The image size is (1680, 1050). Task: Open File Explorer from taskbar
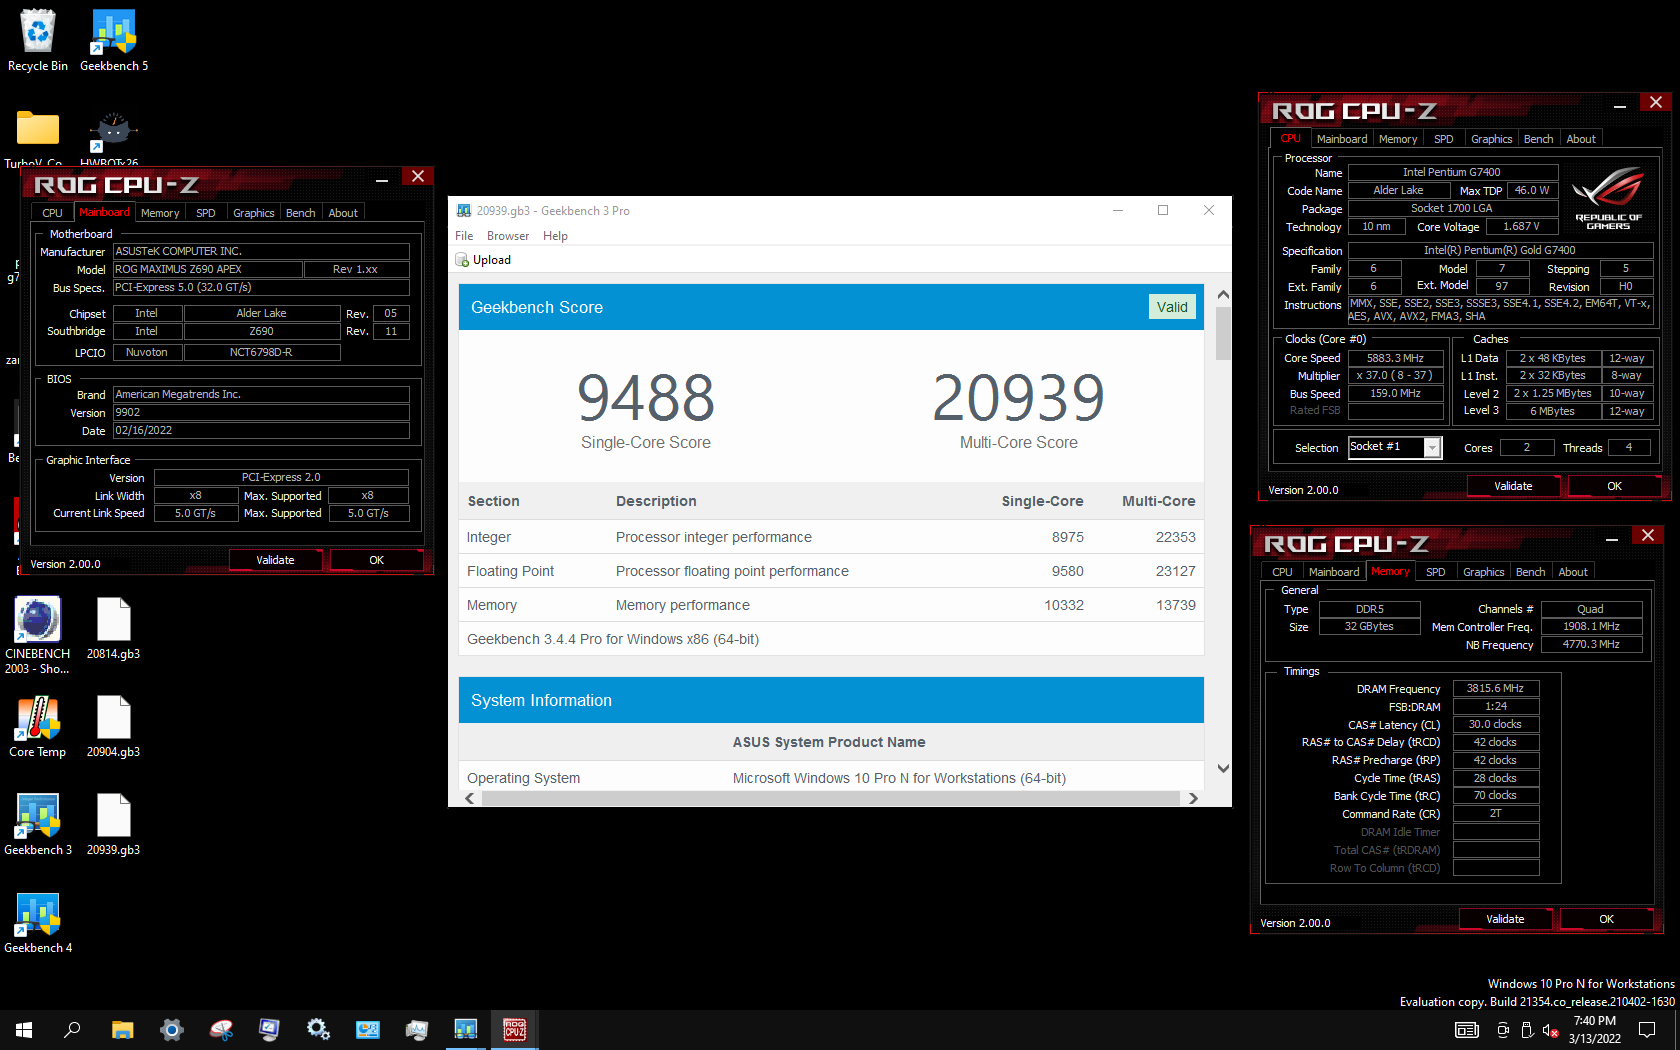coord(122,1029)
